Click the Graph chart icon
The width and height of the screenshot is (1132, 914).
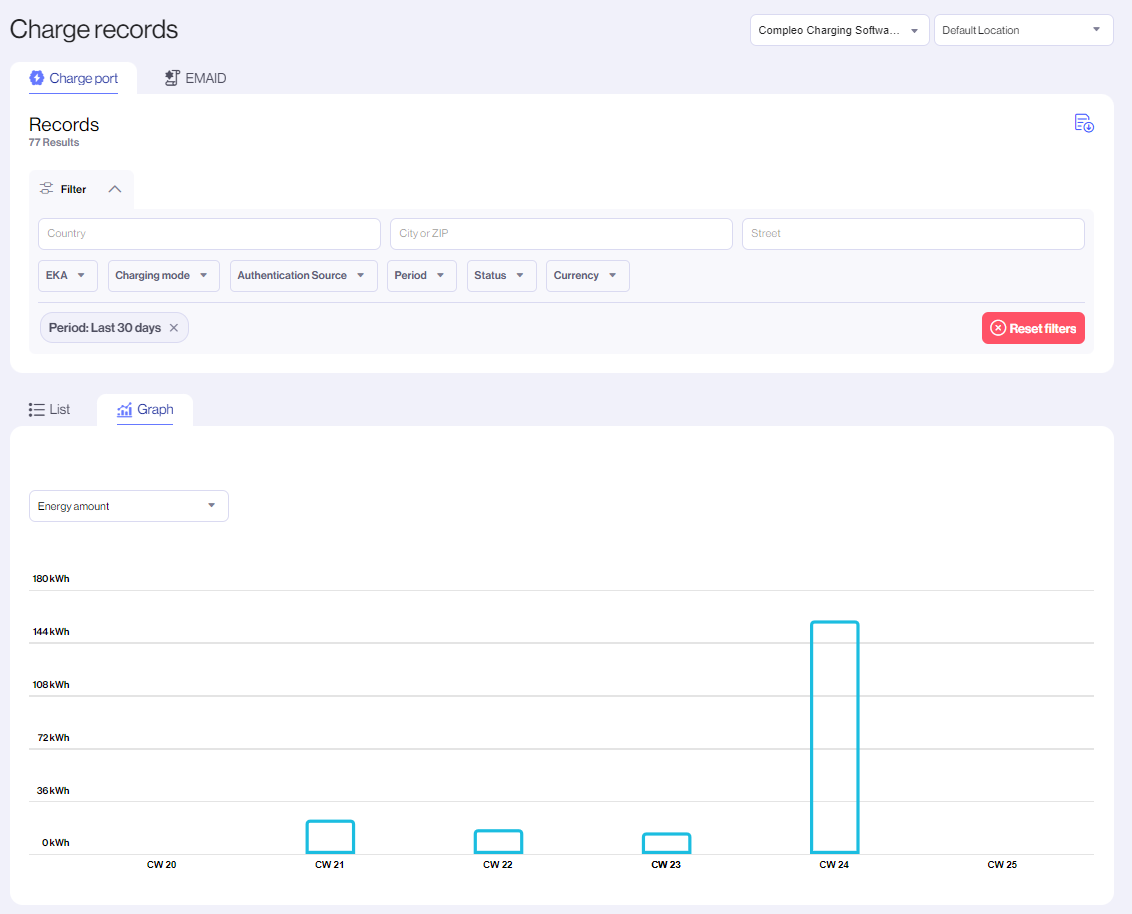125,410
